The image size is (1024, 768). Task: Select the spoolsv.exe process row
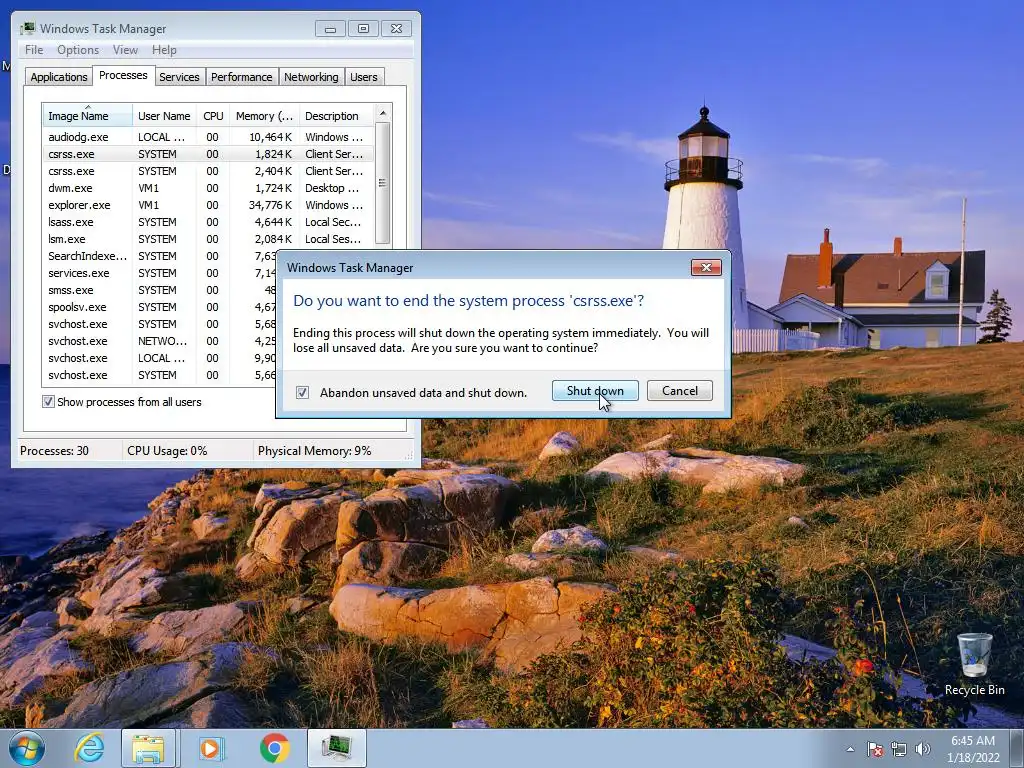click(159, 307)
